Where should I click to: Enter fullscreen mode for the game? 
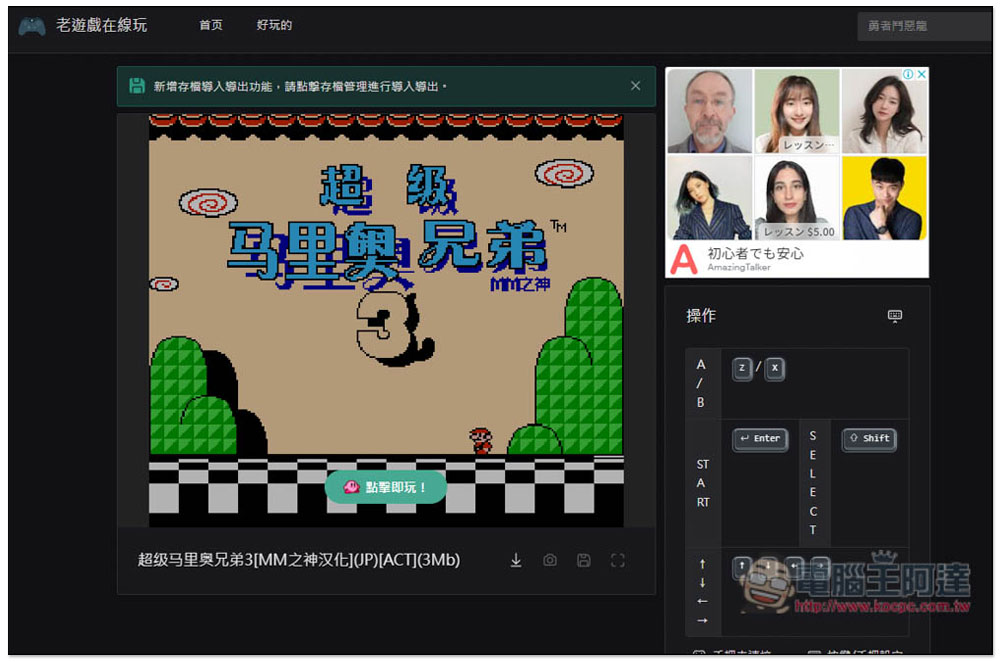tap(617, 560)
